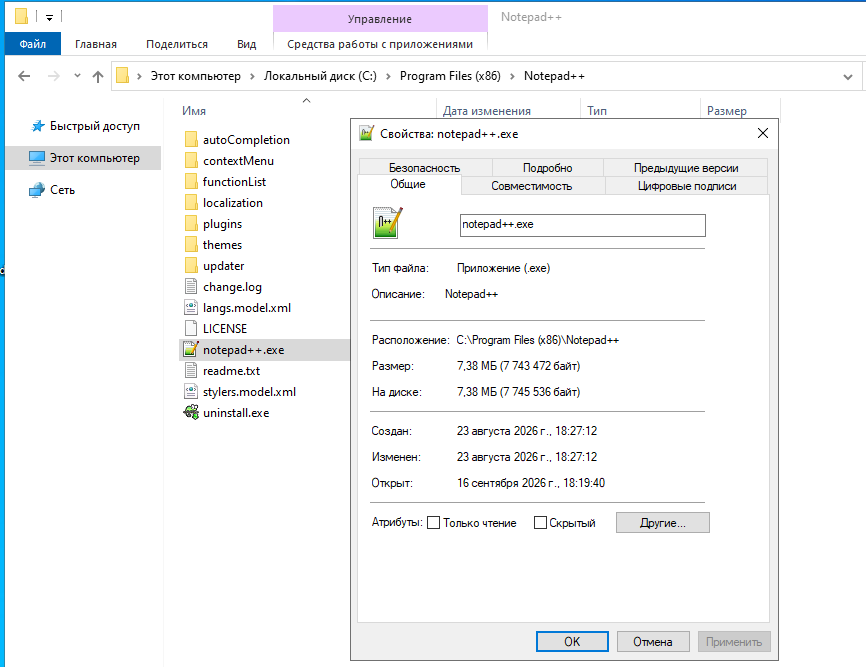Sort by 'Дата изменения' column header
The image size is (866, 667).
[x=487, y=111]
